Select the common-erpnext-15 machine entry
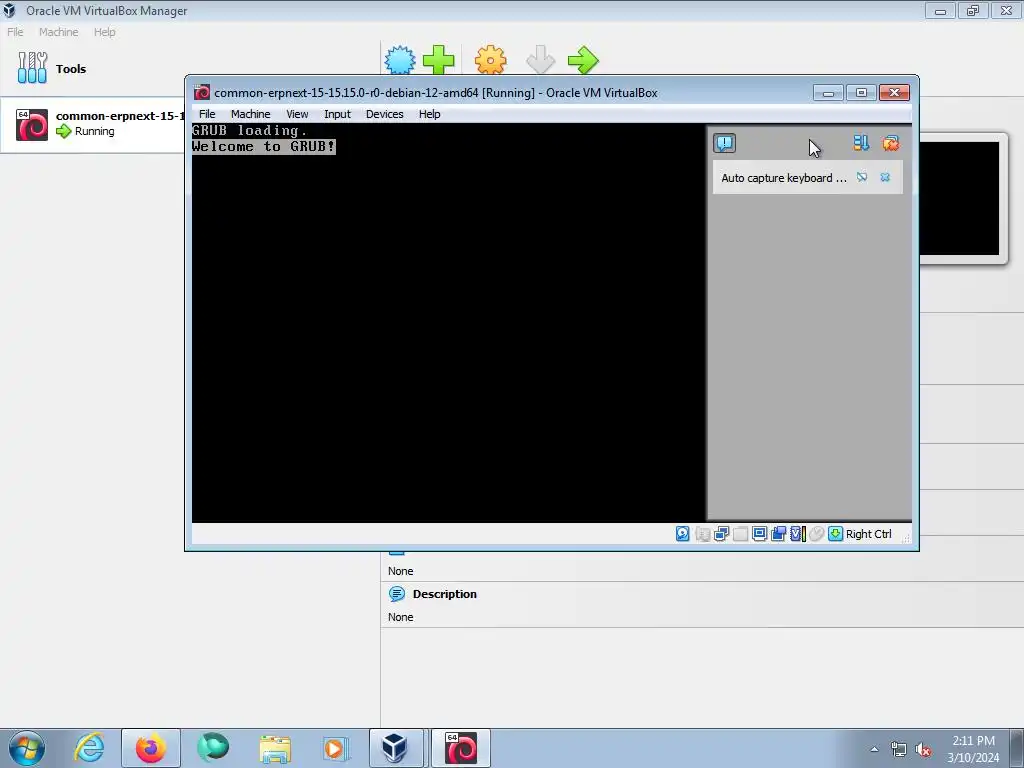This screenshot has width=1024, height=768. tap(92, 125)
